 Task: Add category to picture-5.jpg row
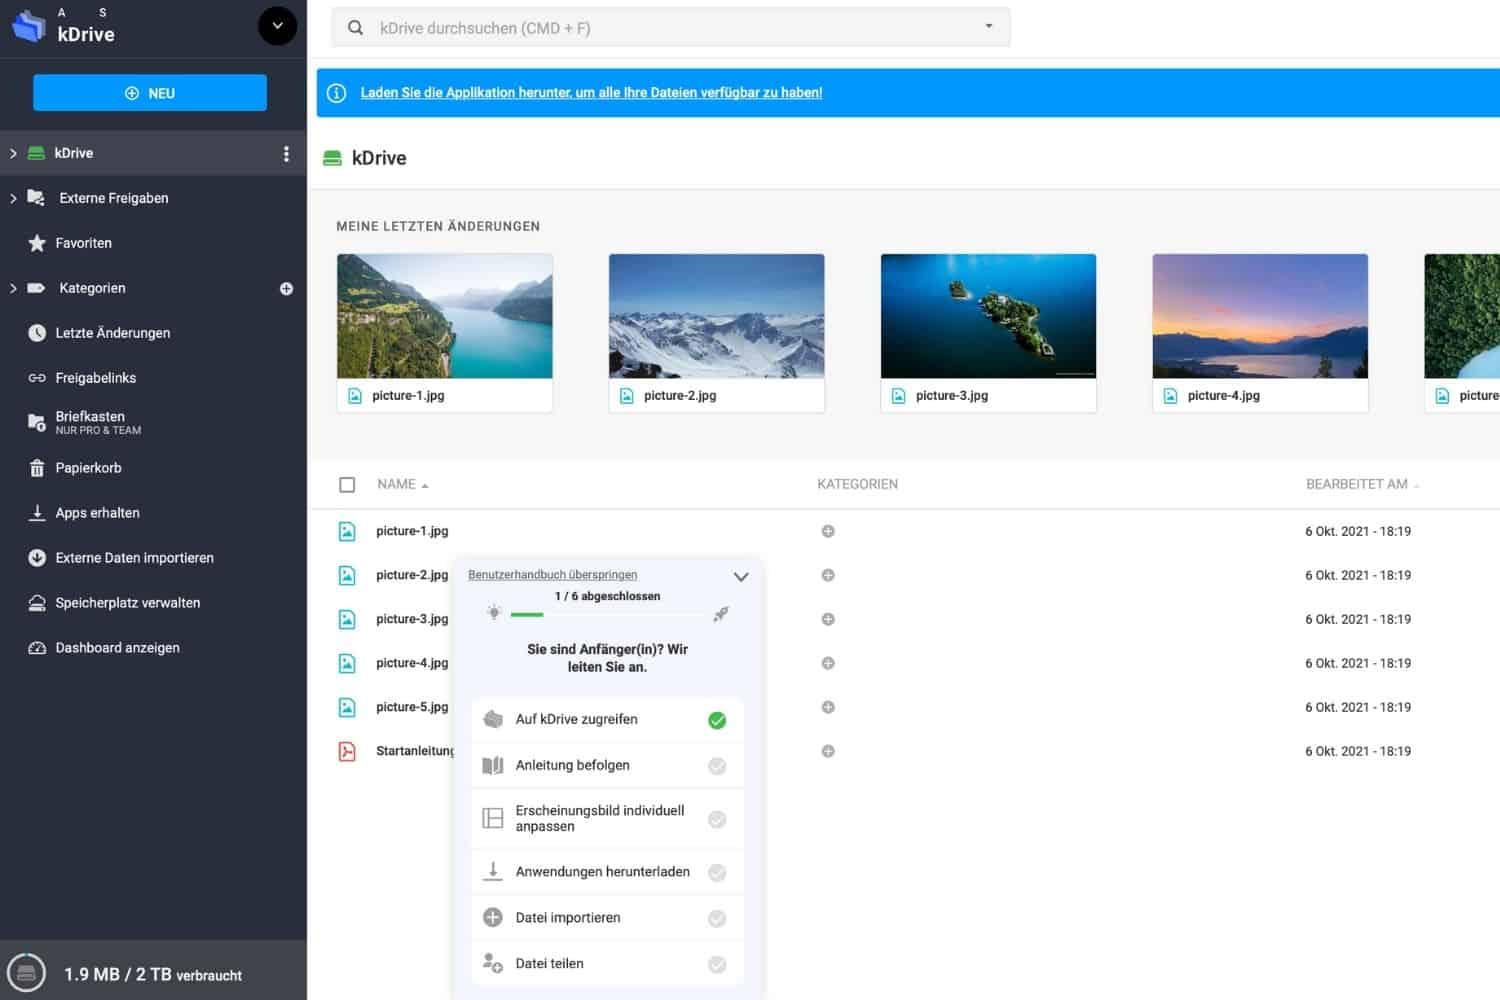click(828, 707)
